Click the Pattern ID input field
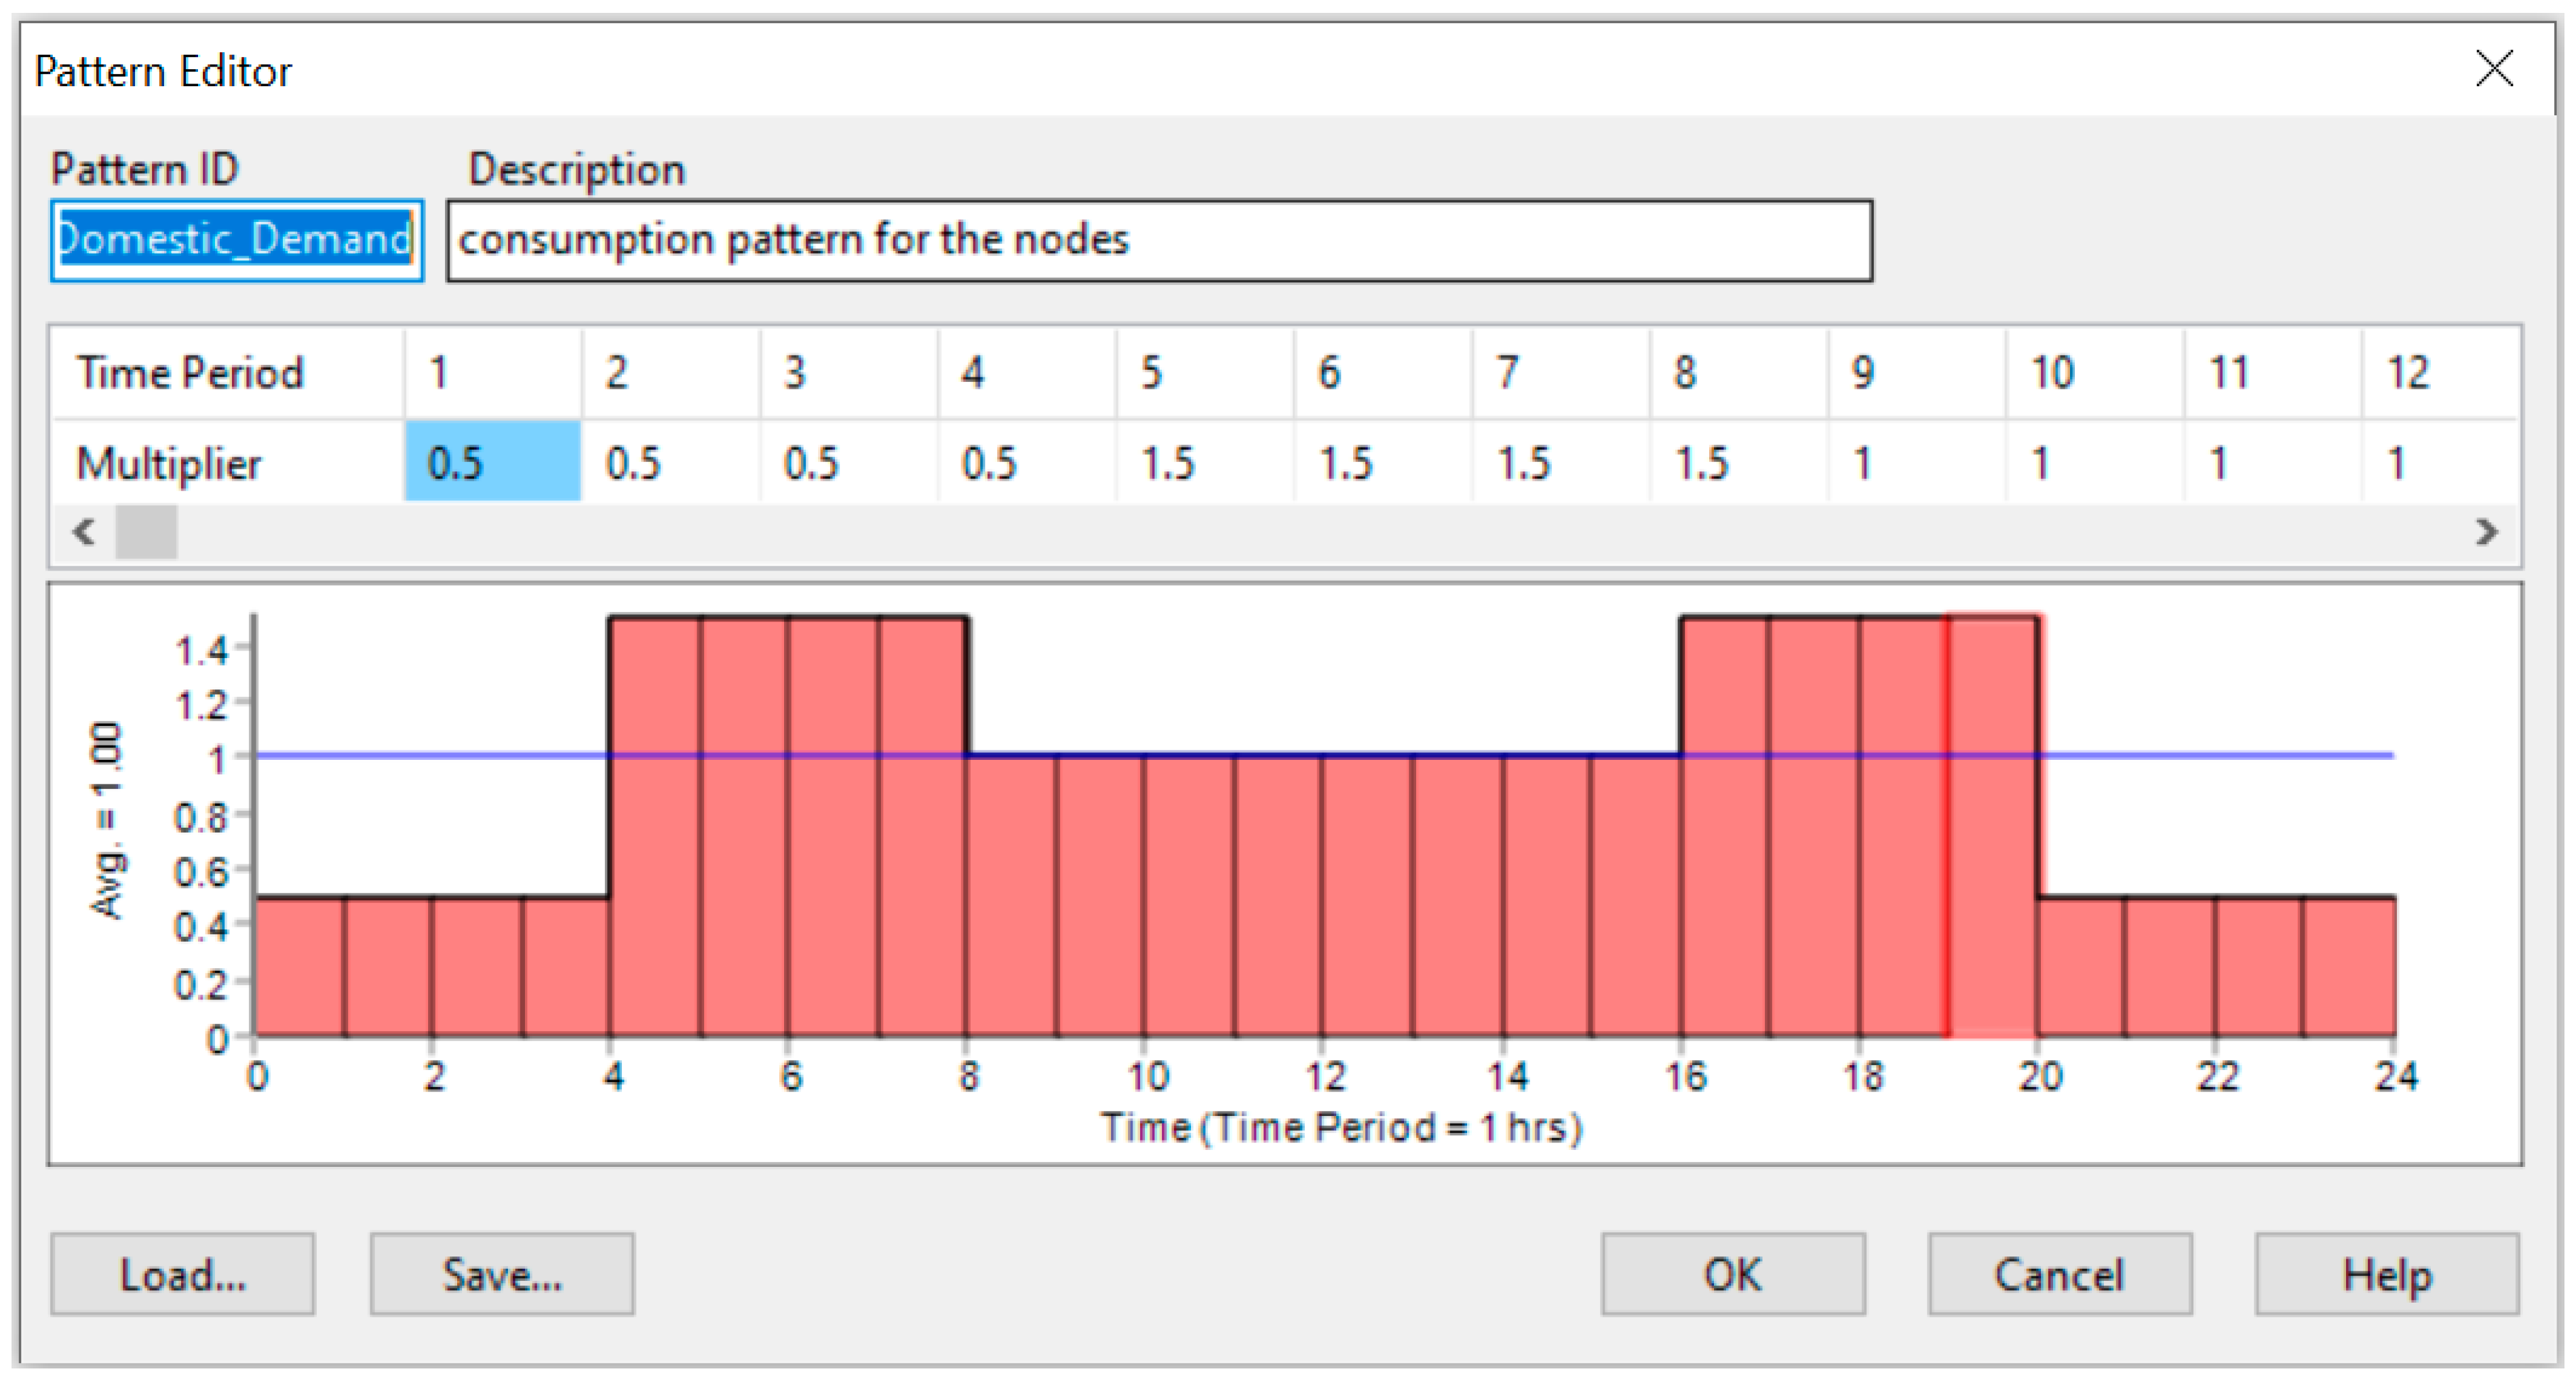The height and width of the screenshot is (1382, 2576). coord(236,240)
